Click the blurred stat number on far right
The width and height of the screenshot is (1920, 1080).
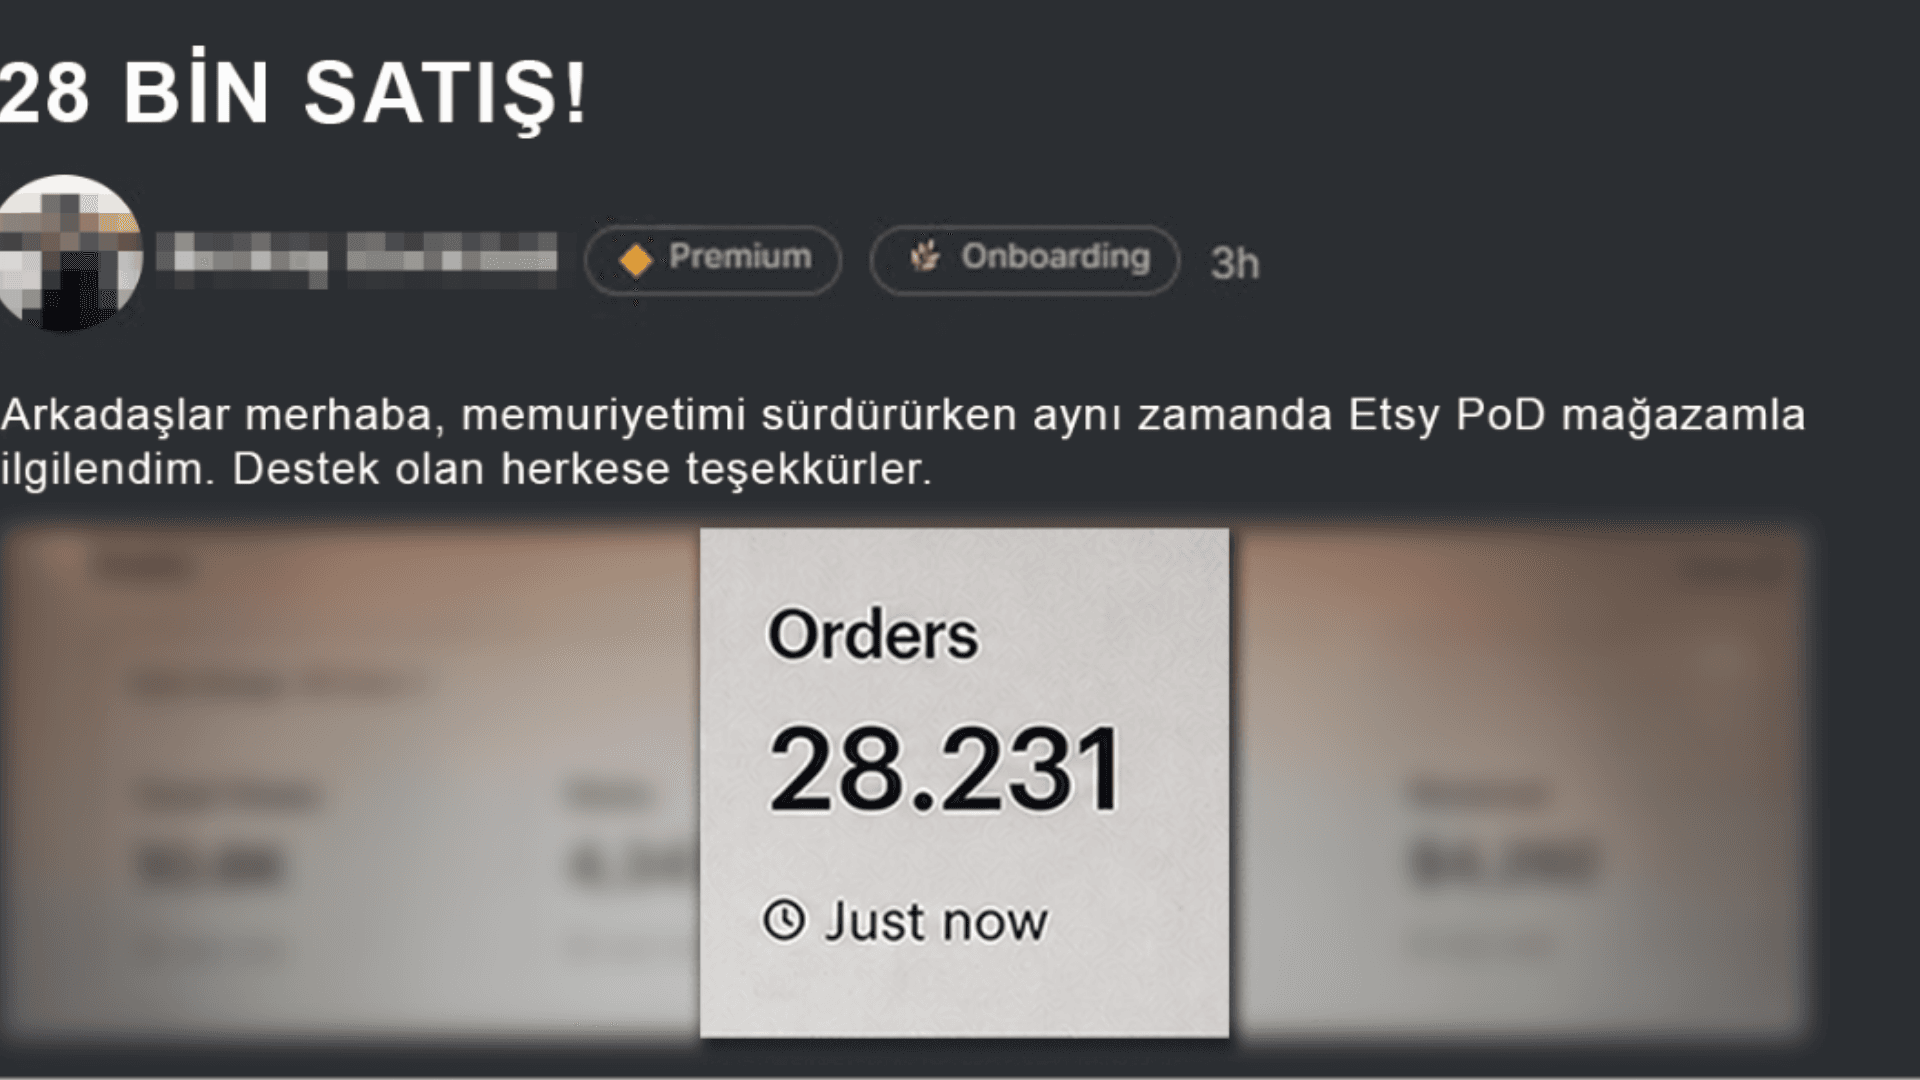tap(1503, 864)
